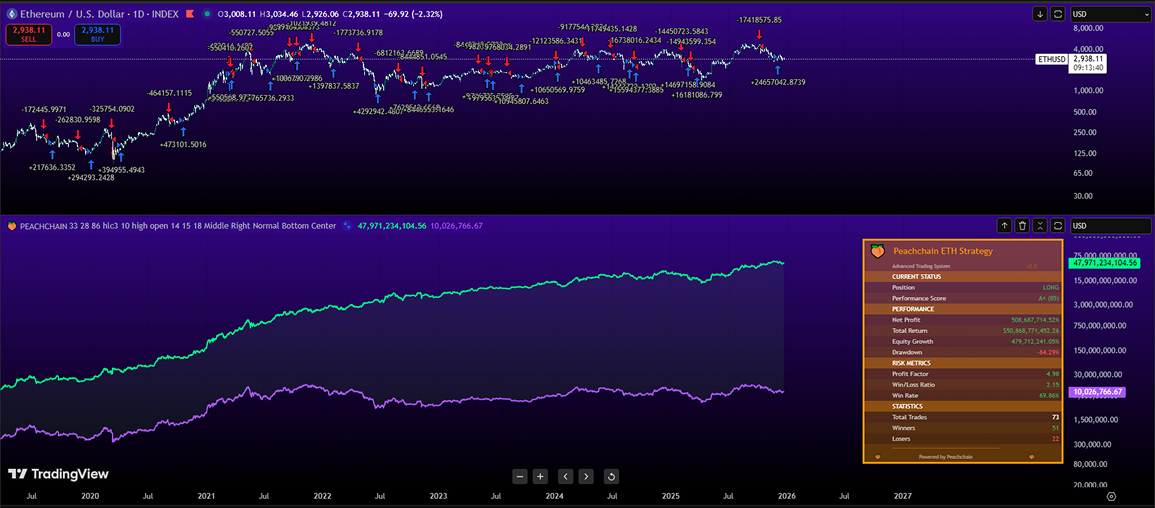
Task: Zoom out the chart with minus button
Action: coord(520,477)
